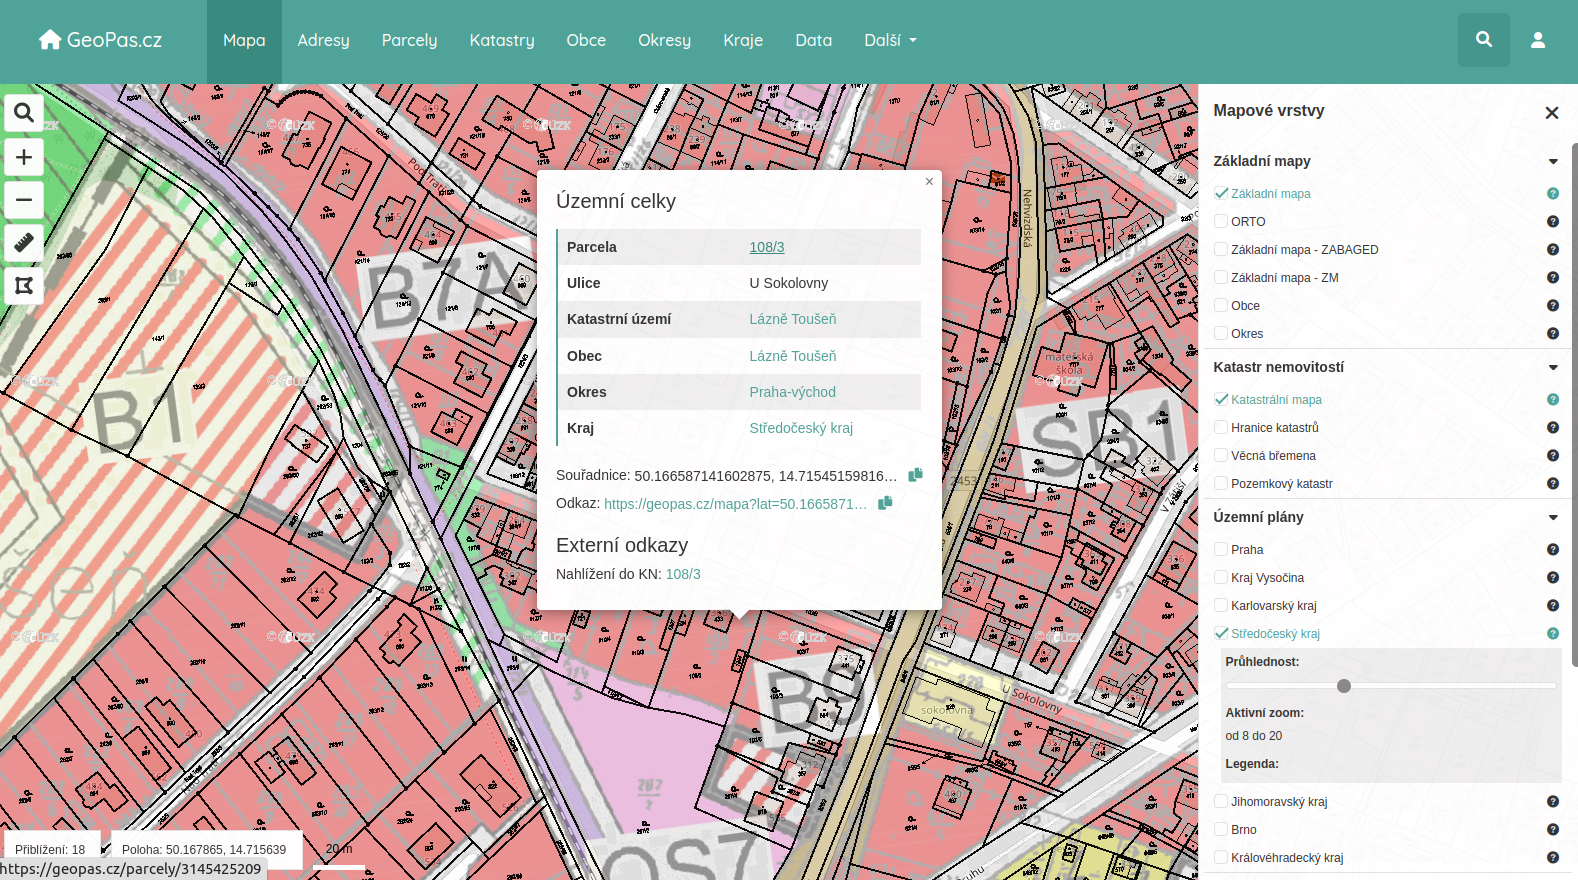Click the map search magnifier tool

24,113
